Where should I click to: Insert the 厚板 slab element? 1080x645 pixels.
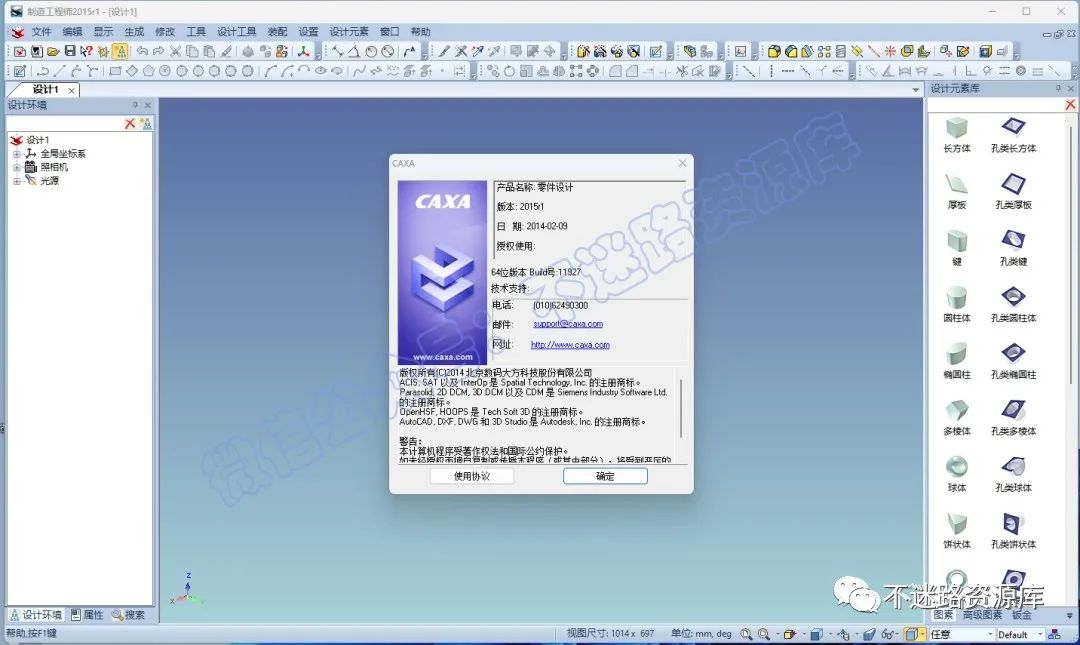pos(957,191)
